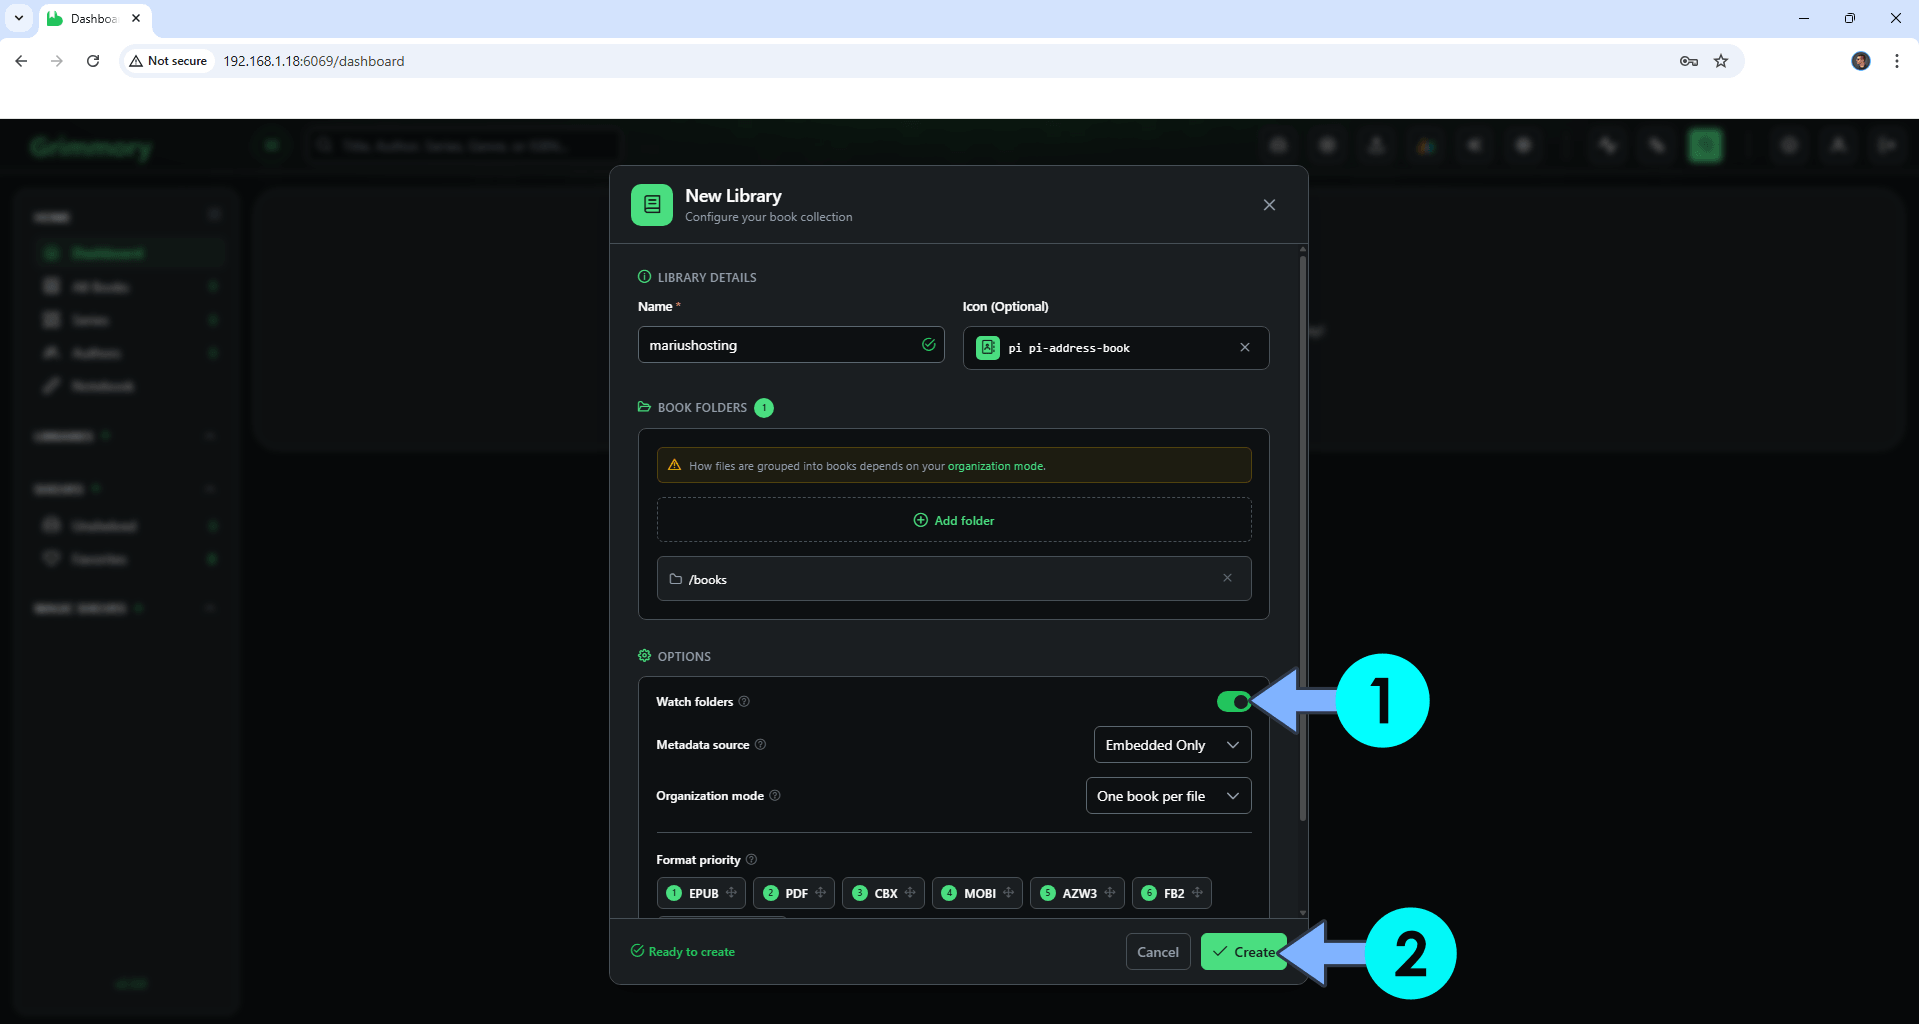Click the Format priority help icon

click(x=749, y=860)
